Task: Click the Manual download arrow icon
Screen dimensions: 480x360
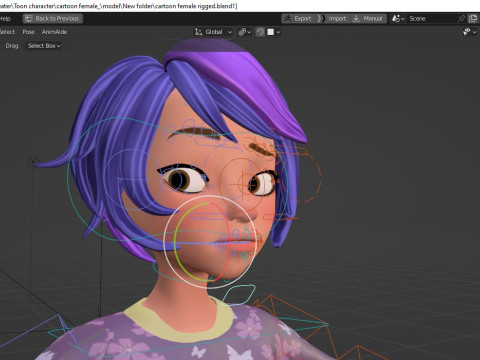Action: (356, 19)
